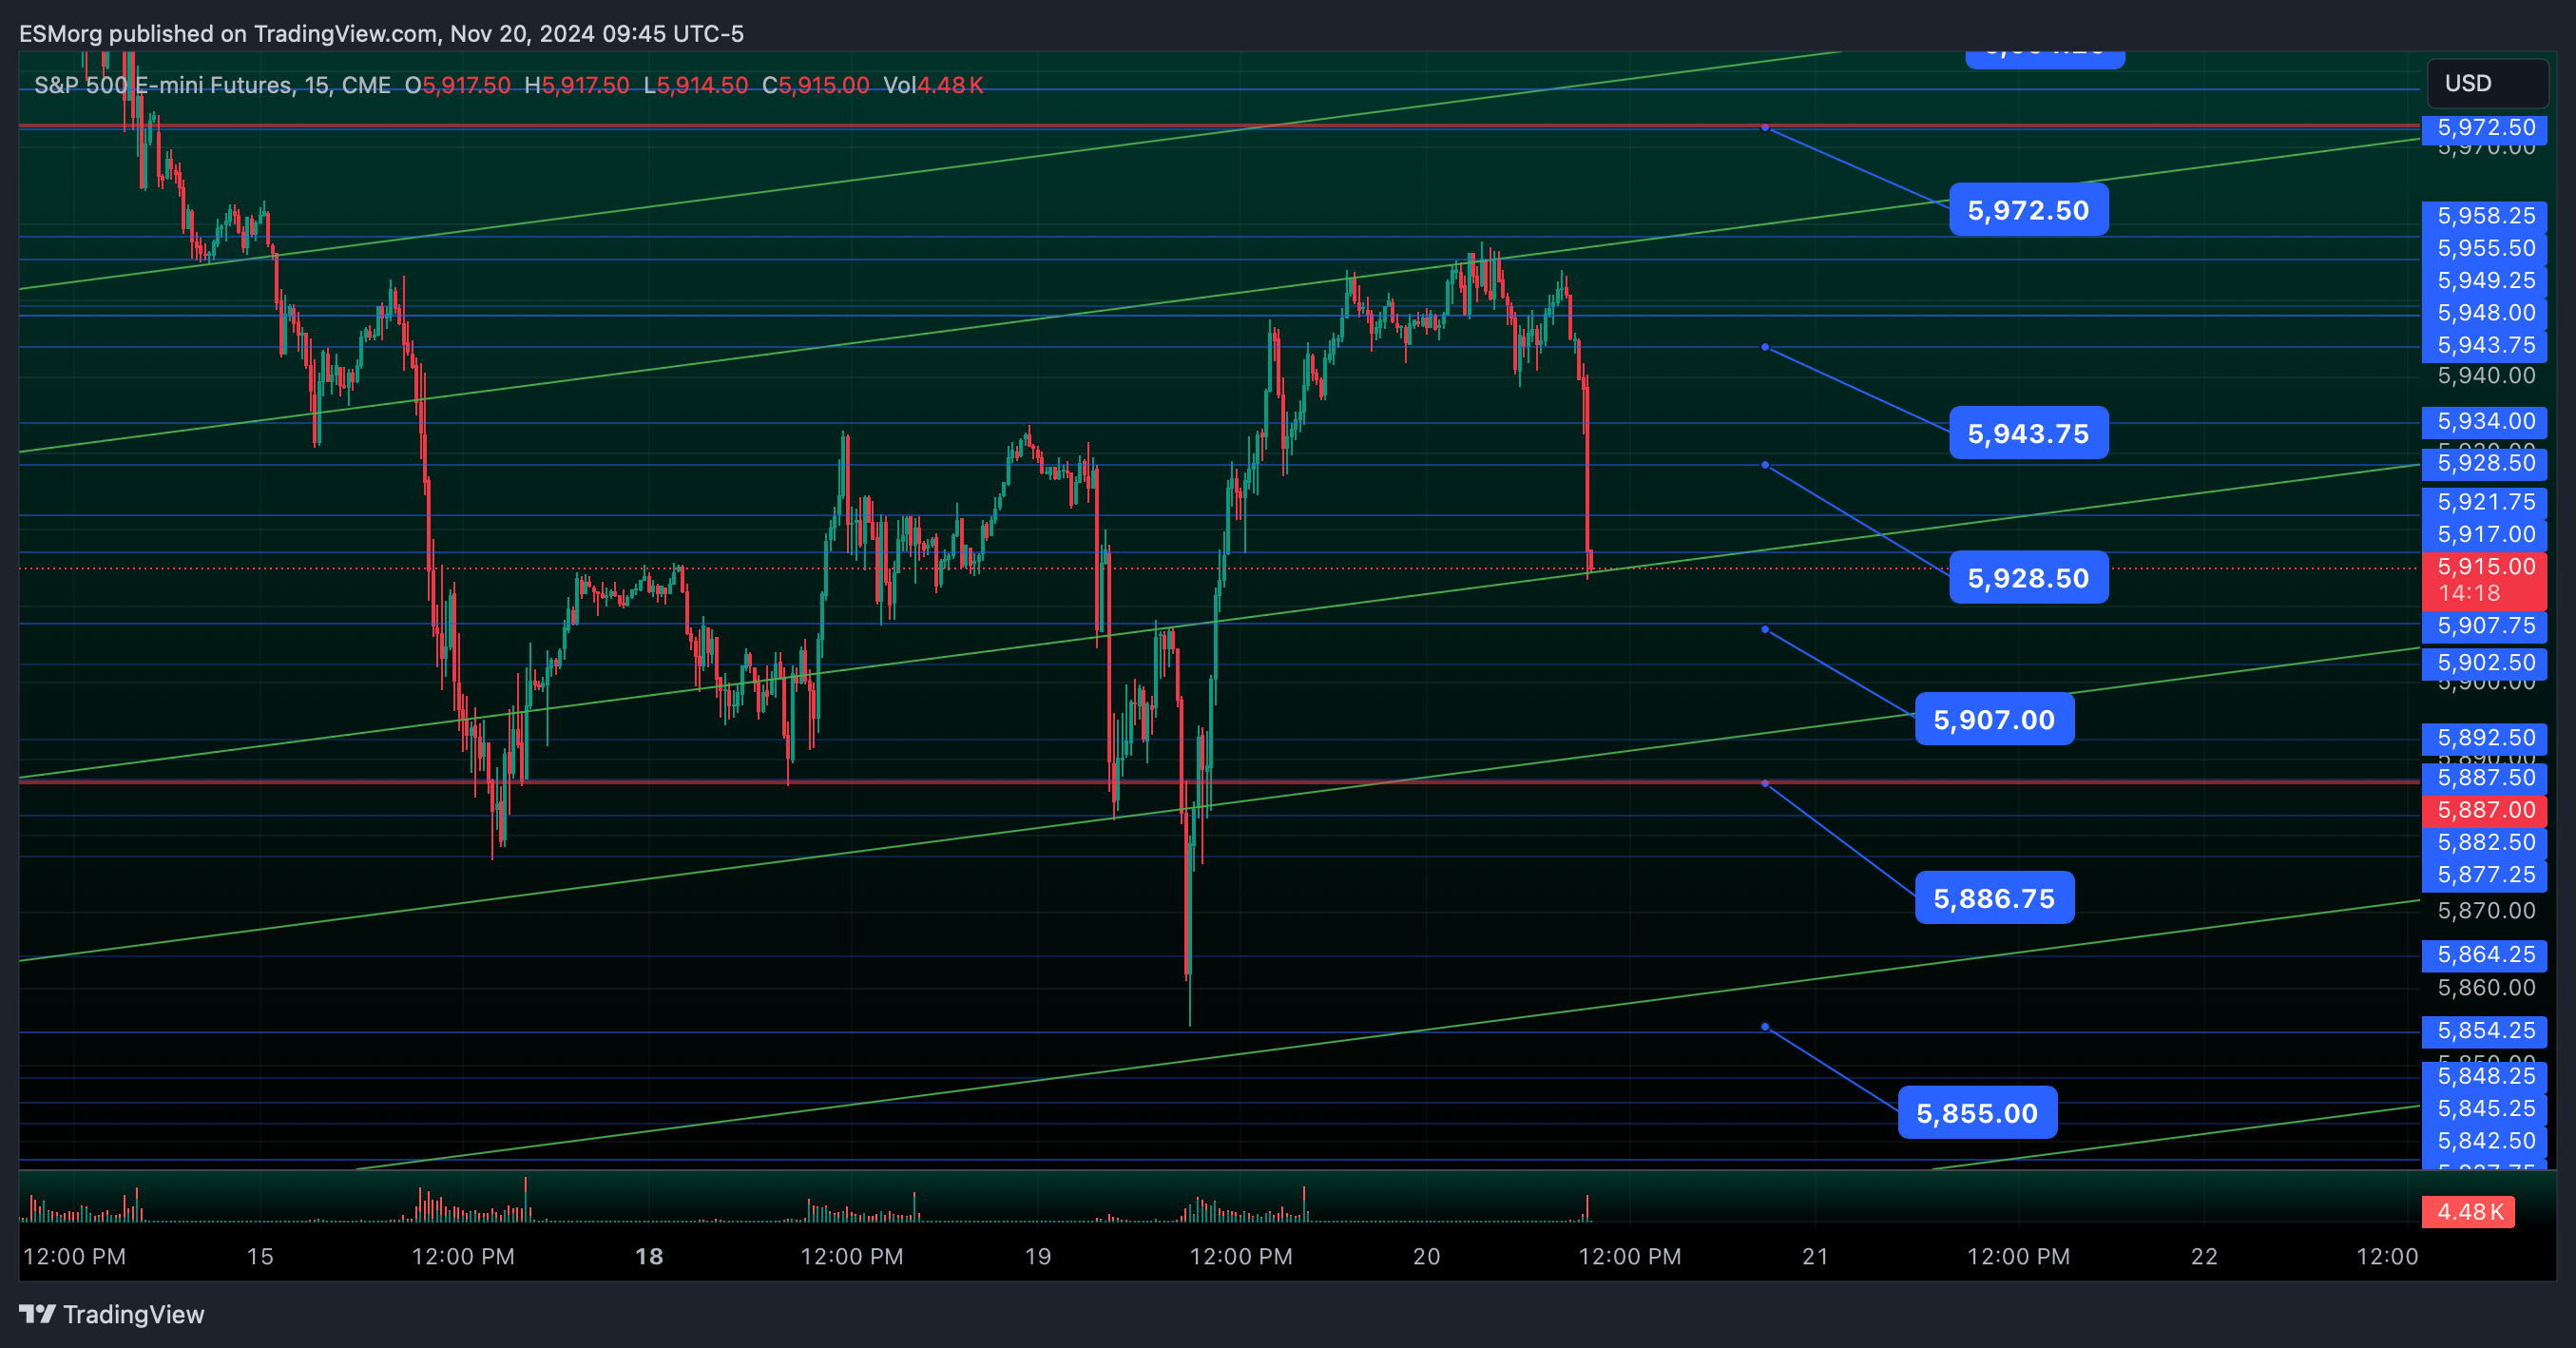Click the 5,902.50 price axis tag
Image resolution: width=2576 pixels, height=1348 pixels.
coord(2484,663)
